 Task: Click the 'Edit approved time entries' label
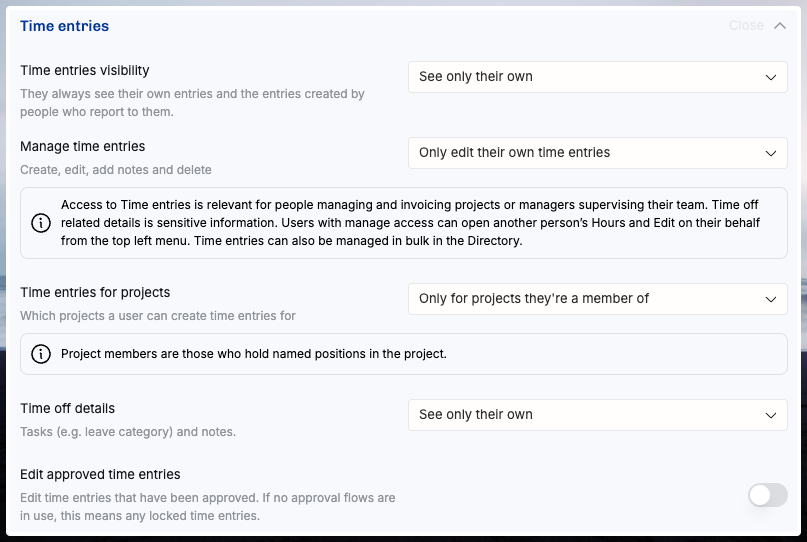(x=100, y=474)
